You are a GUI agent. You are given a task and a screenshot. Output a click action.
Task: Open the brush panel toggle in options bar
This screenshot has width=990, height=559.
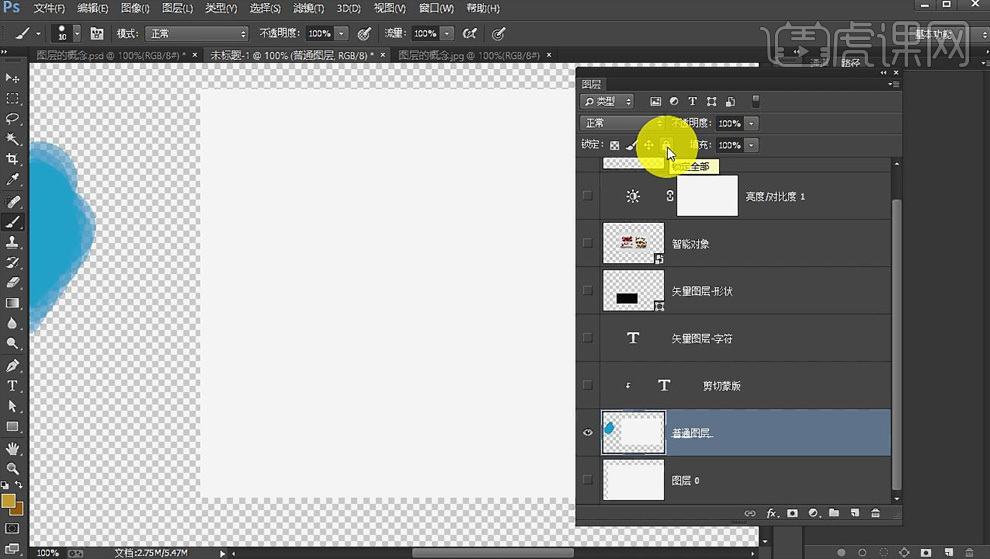click(97, 33)
